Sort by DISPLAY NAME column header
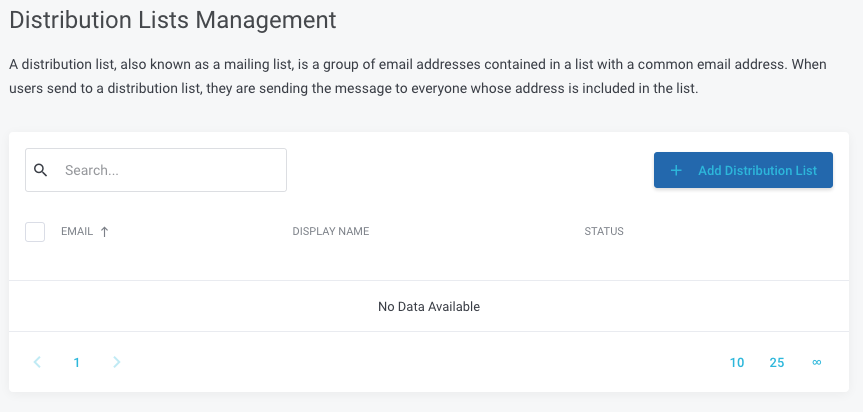The height and width of the screenshot is (412, 863). [x=331, y=232]
